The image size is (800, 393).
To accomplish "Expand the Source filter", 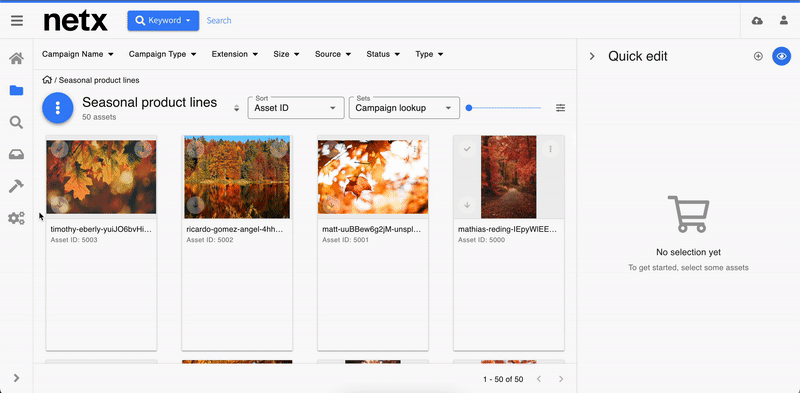I will (333, 54).
